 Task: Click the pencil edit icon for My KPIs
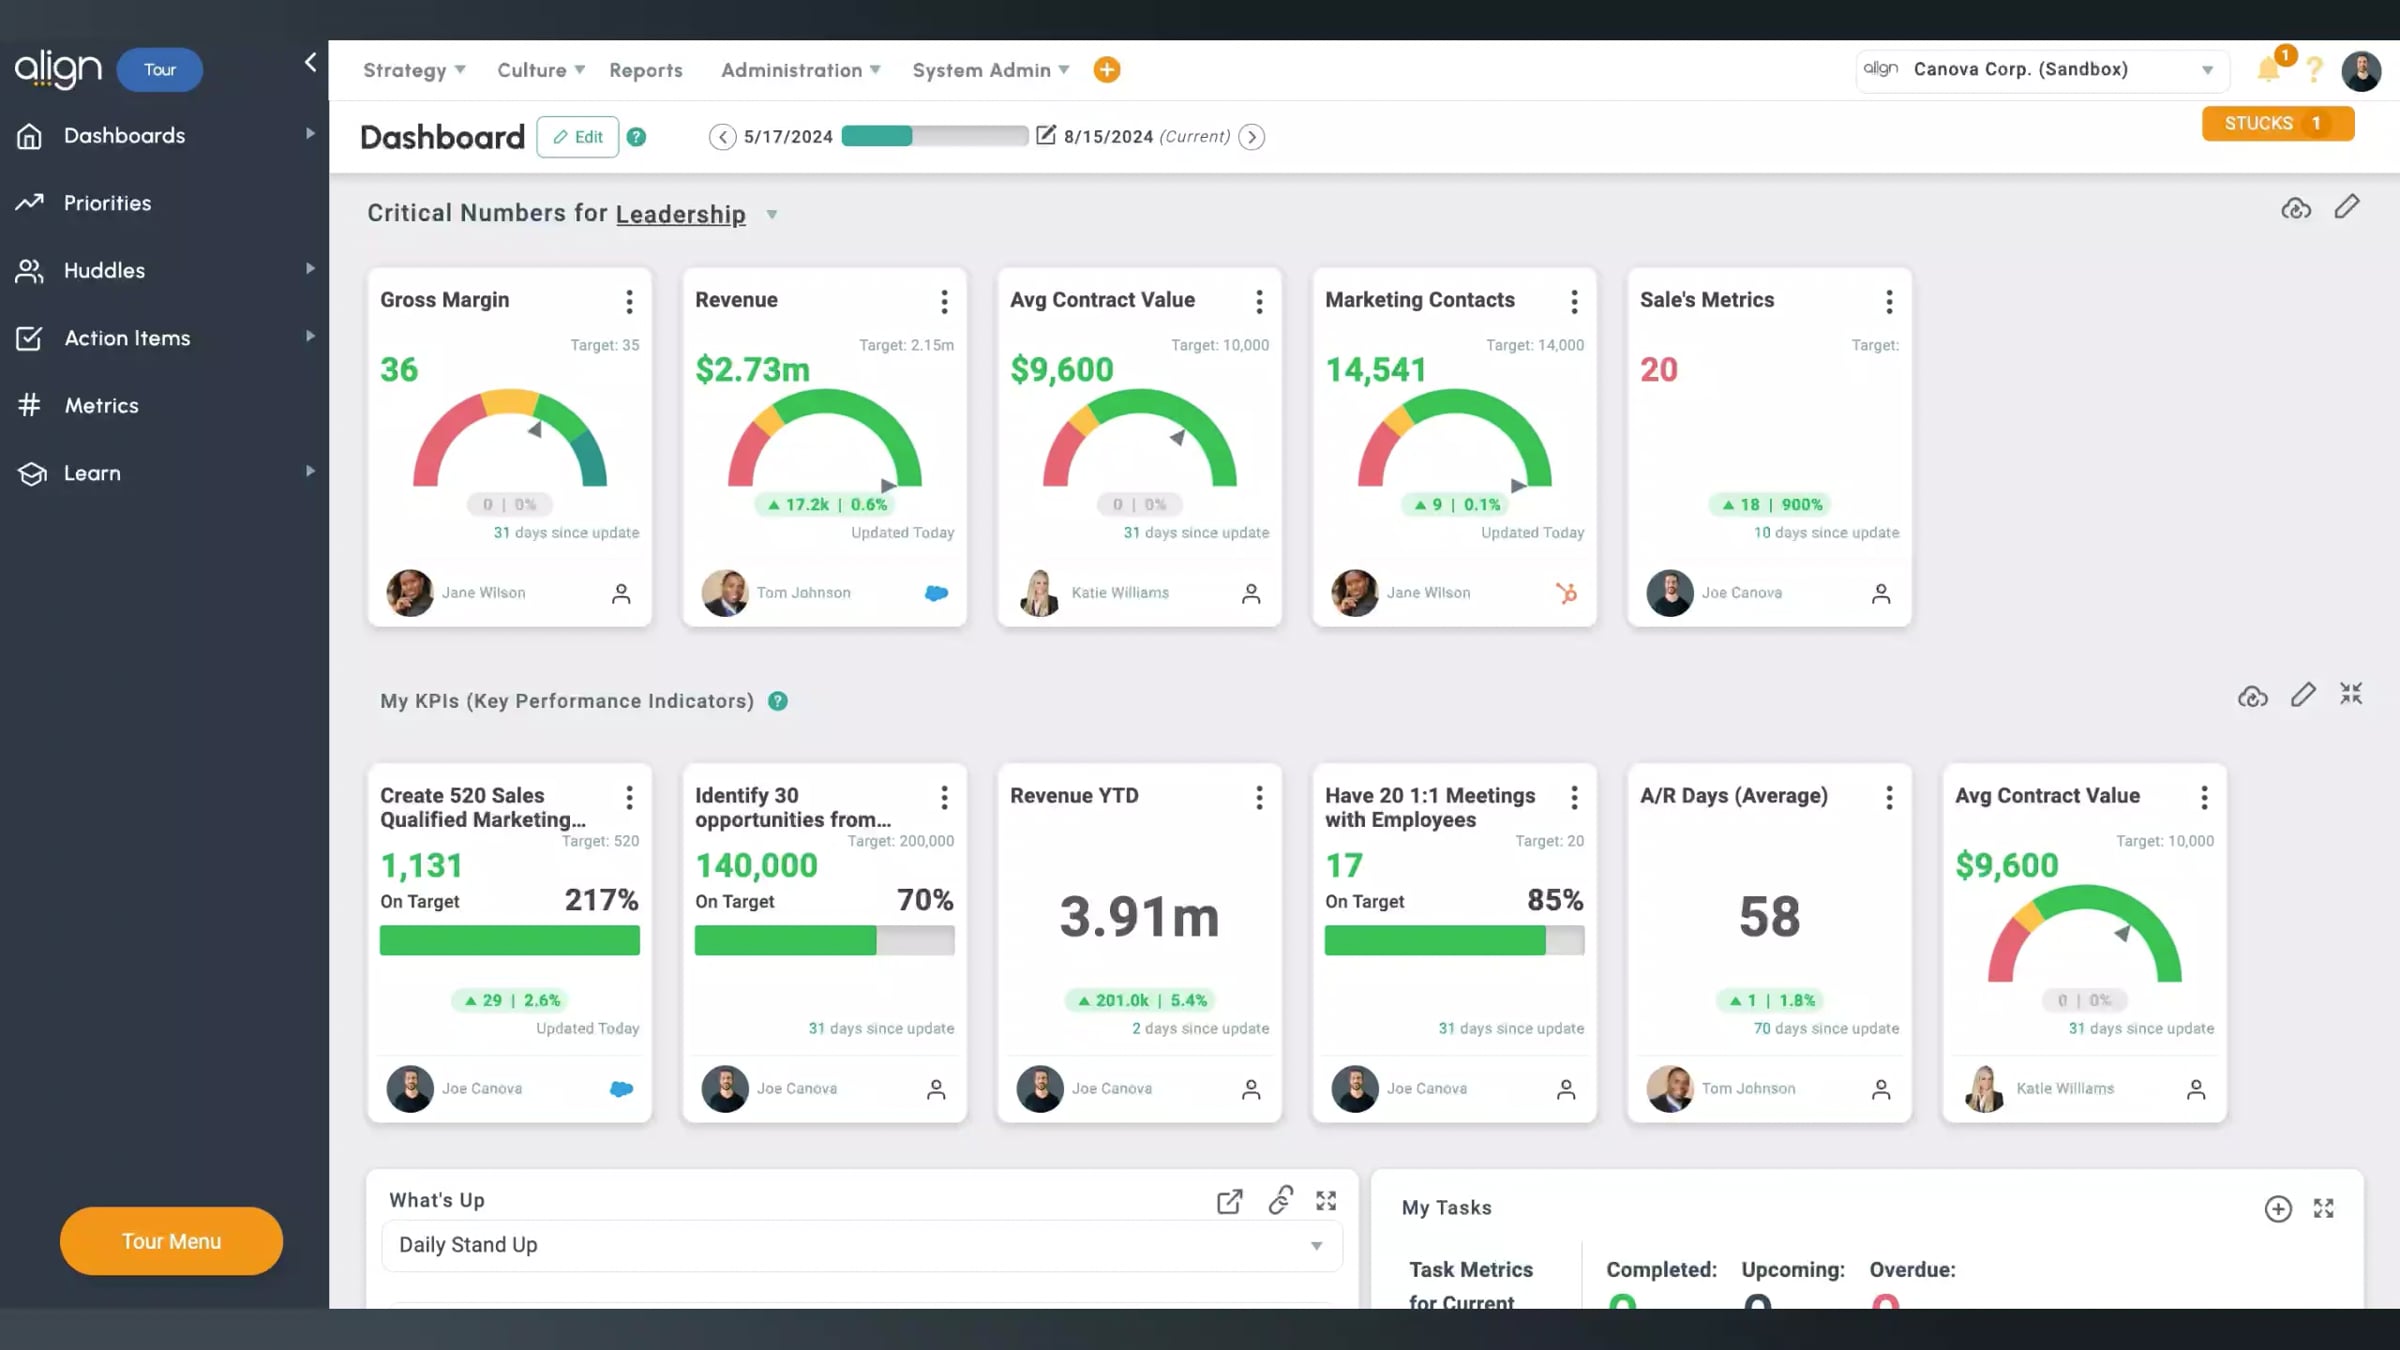(2303, 695)
